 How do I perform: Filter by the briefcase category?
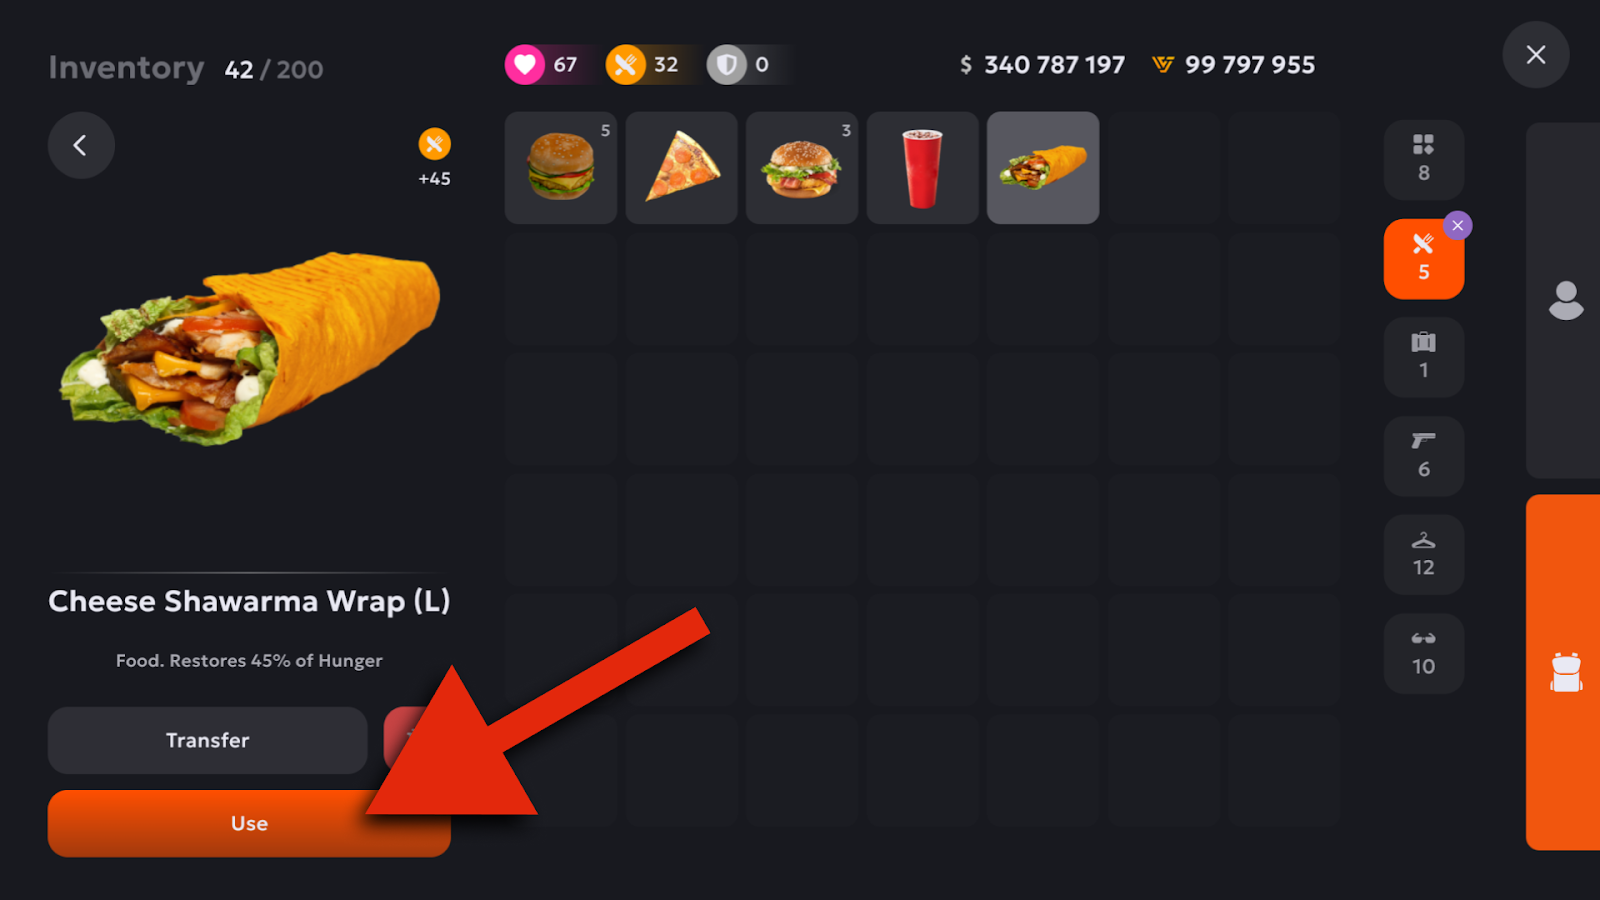point(1424,357)
